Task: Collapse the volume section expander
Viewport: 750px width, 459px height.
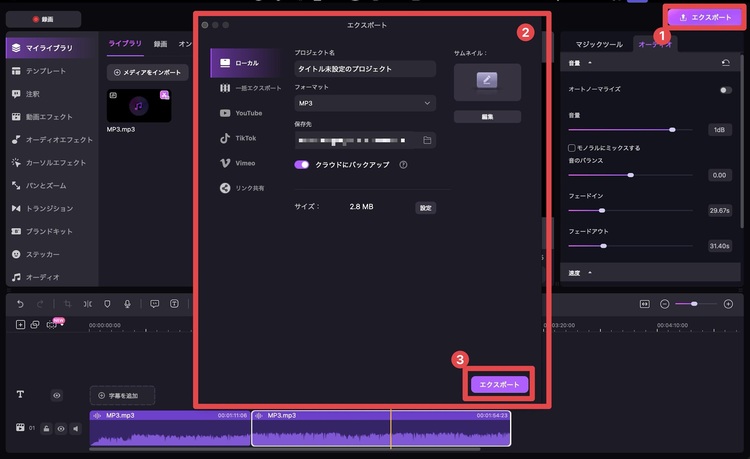Action: pos(590,63)
